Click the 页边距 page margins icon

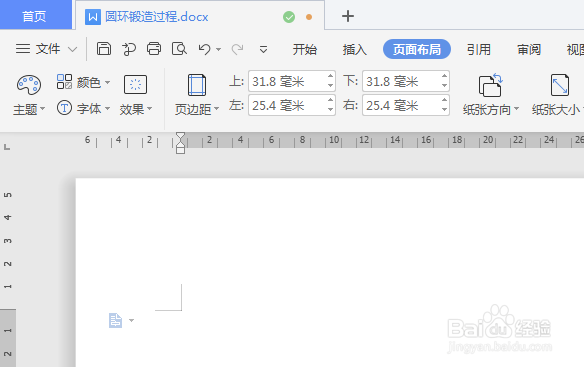pyautogui.click(x=197, y=85)
